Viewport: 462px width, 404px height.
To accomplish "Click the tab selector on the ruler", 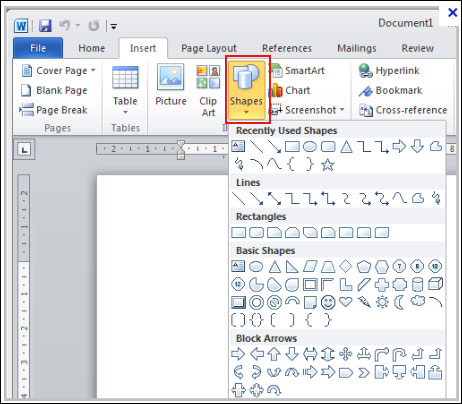I will point(24,150).
